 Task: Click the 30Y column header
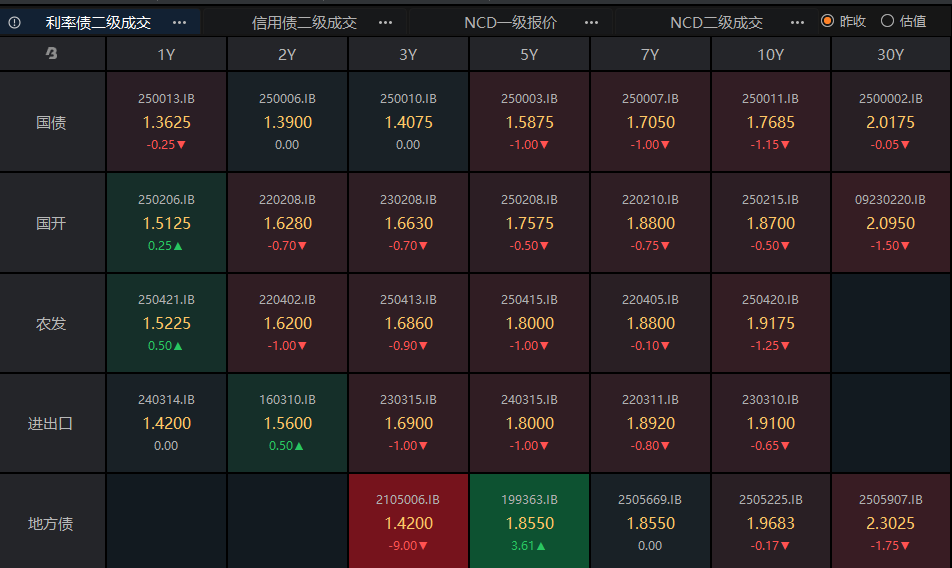pyautogui.click(x=891, y=54)
